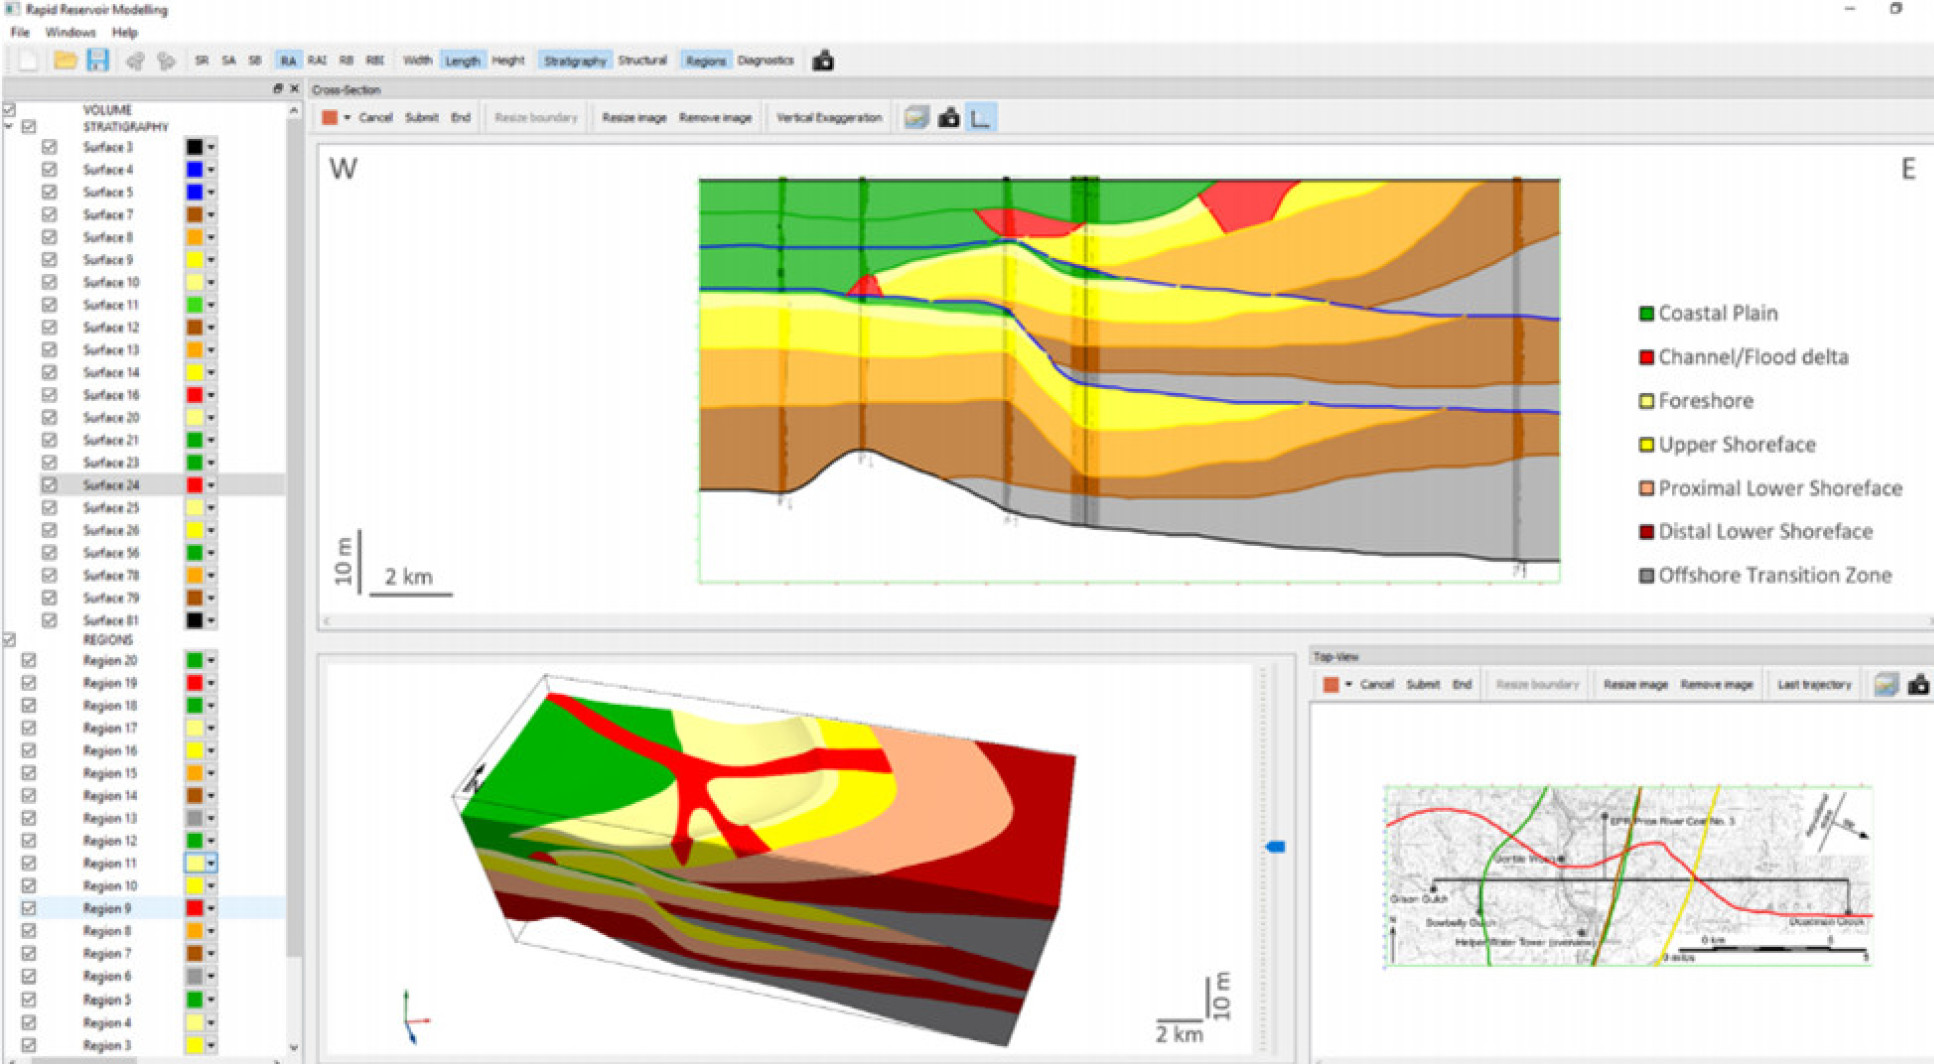Open the Help menu
The image size is (1934, 1064).
pyautogui.click(x=124, y=32)
